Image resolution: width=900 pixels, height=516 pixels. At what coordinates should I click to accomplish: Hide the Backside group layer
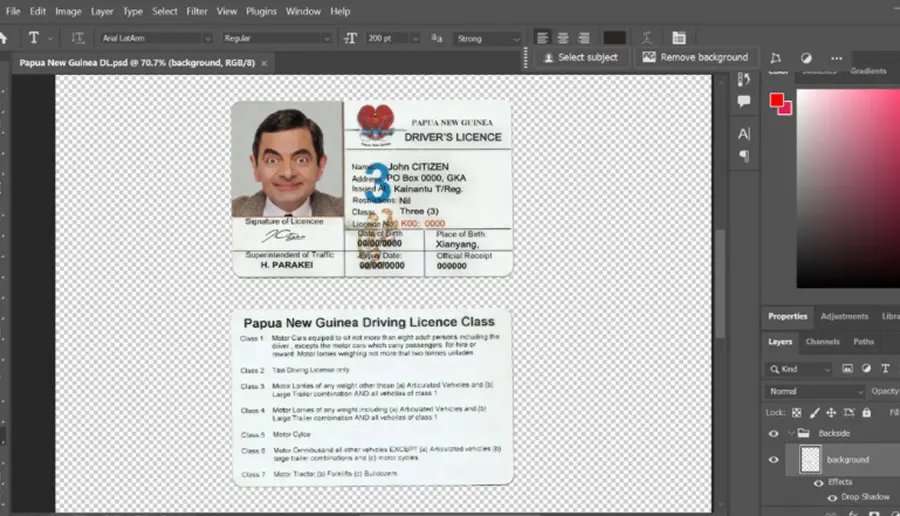[774, 433]
